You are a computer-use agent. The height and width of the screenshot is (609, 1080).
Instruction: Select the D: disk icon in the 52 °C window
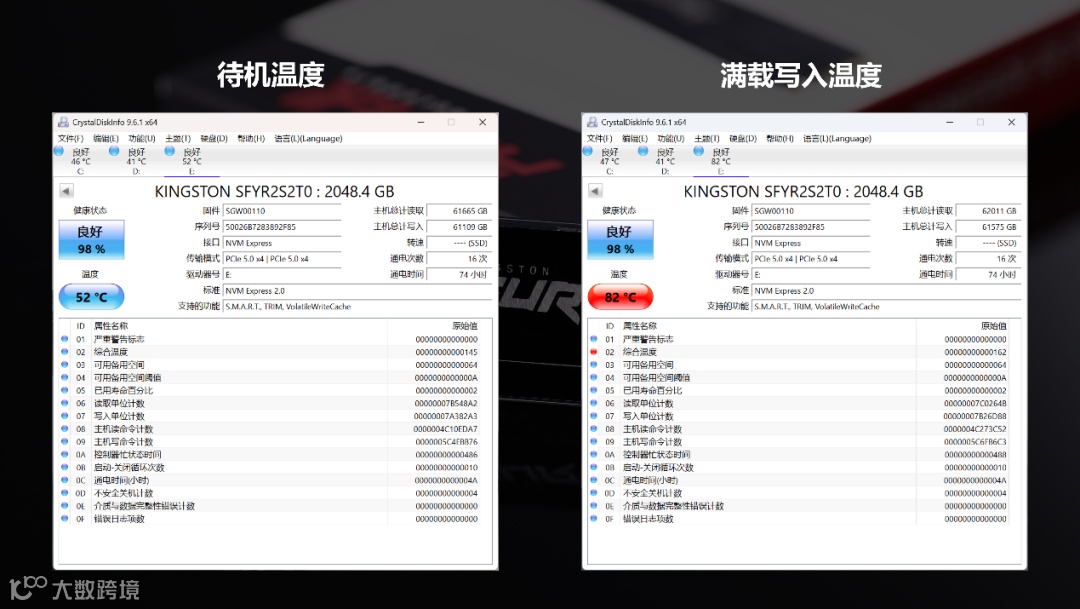tap(114, 151)
